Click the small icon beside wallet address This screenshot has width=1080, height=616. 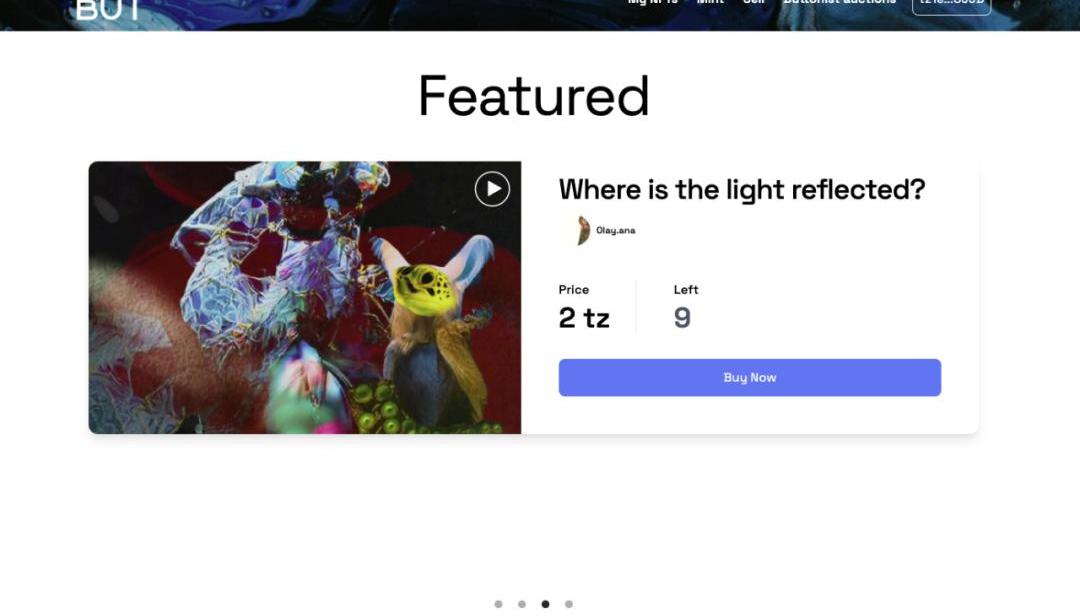click(x=1017, y=5)
